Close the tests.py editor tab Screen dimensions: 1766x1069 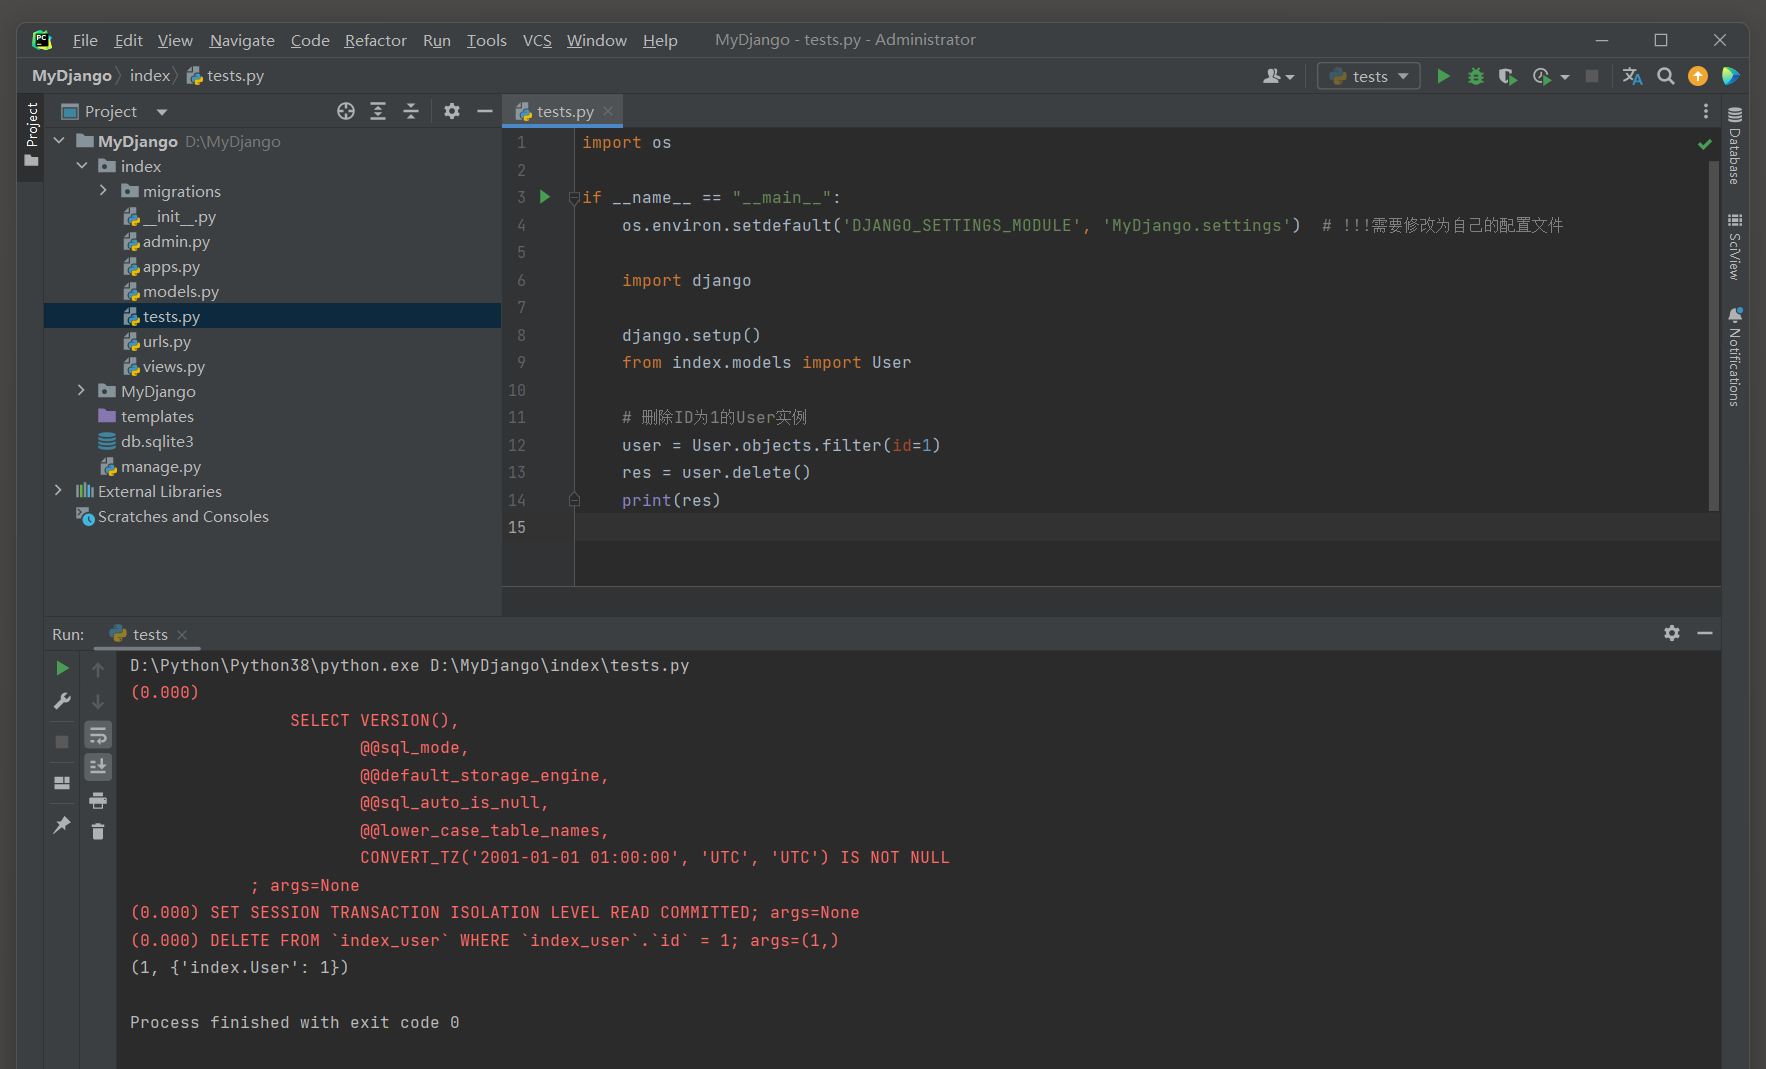click(608, 111)
